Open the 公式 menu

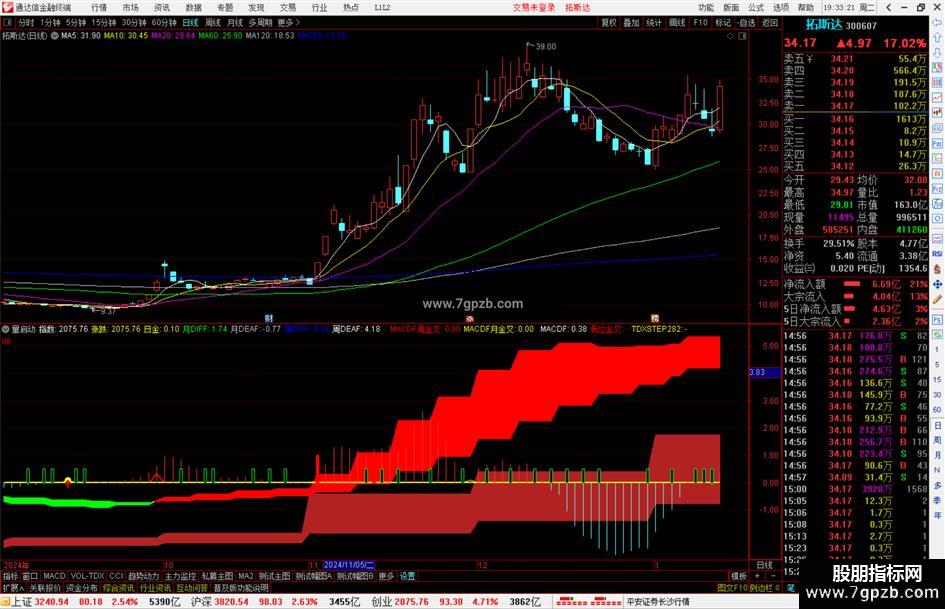756,7
